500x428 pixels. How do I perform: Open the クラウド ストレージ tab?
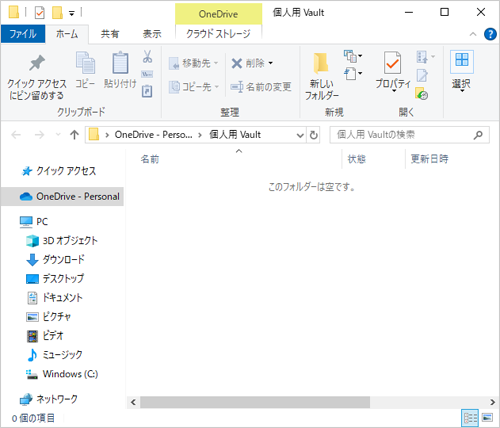pos(218,34)
